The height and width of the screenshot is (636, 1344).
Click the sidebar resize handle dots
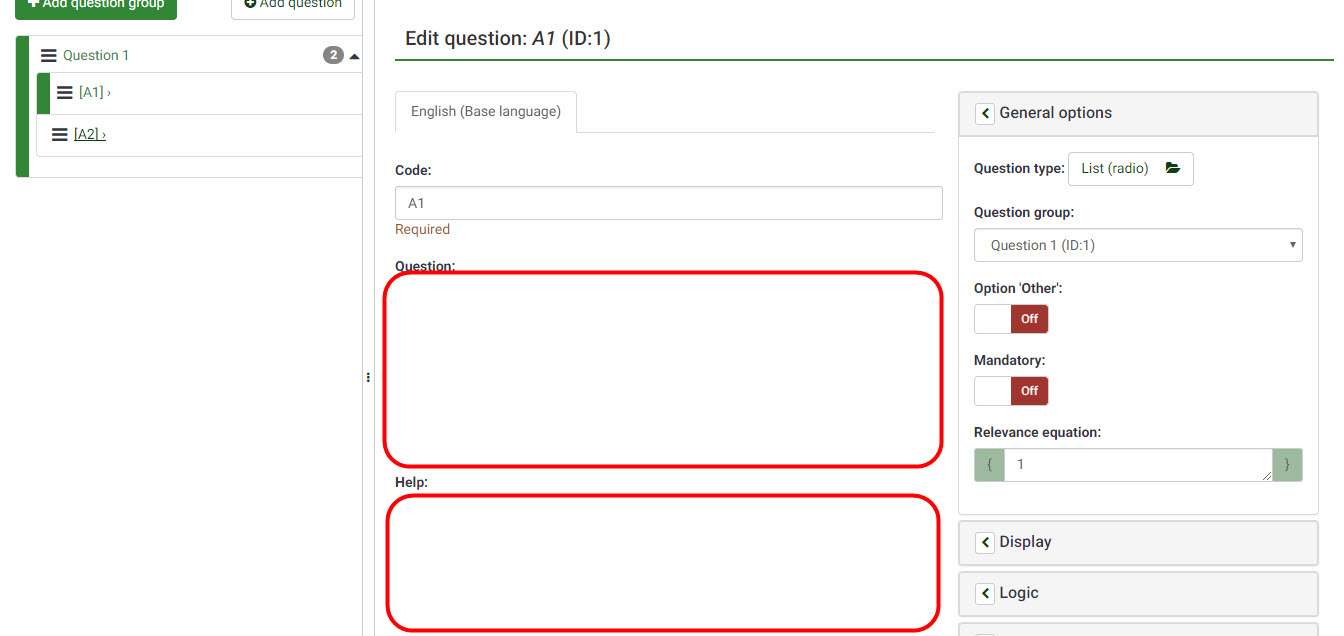pyautogui.click(x=368, y=377)
